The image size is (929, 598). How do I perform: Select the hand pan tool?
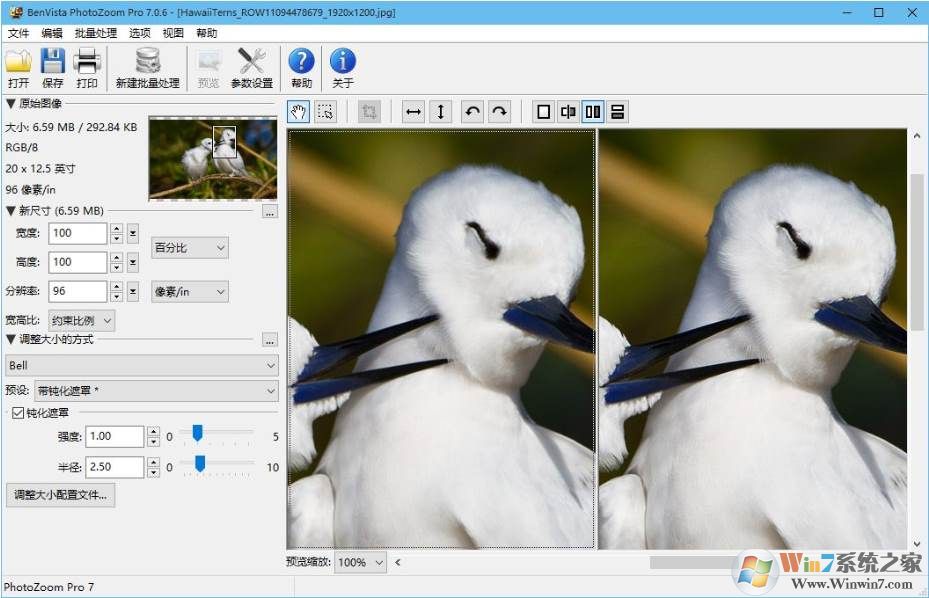296,112
